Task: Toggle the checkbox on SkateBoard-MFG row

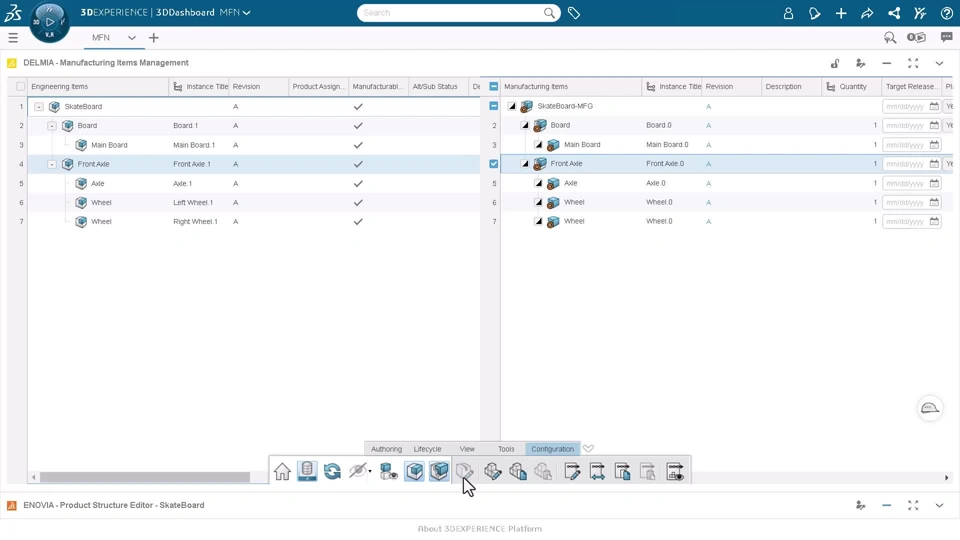Action: point(493,106)
